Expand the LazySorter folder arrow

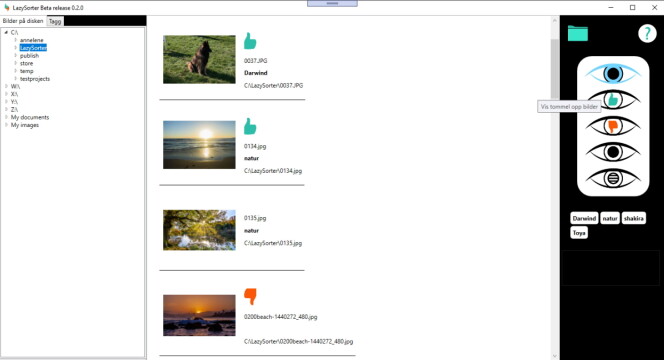[16, 48]
